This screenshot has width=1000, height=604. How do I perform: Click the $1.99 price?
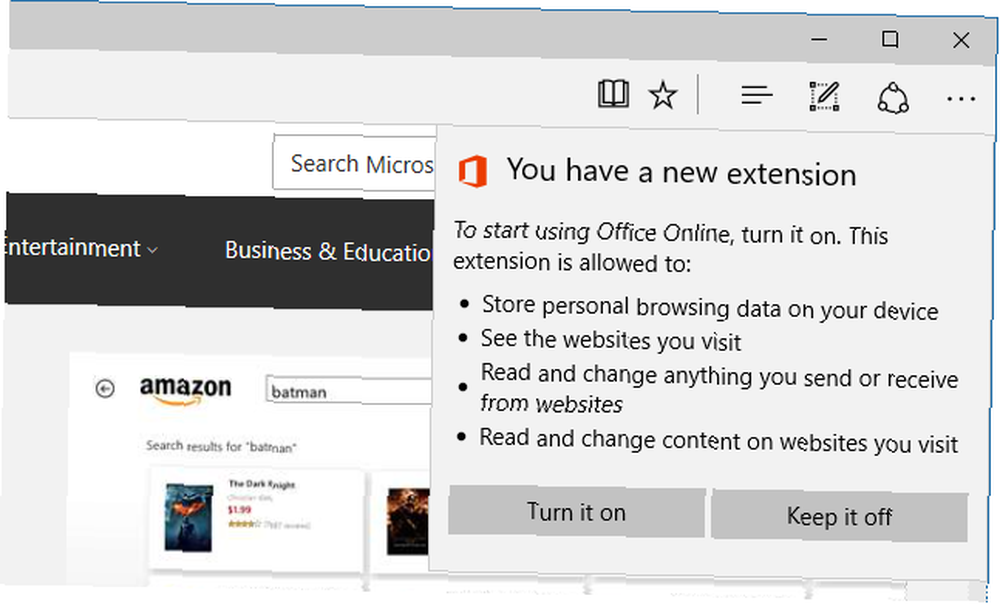click(239, 510)
